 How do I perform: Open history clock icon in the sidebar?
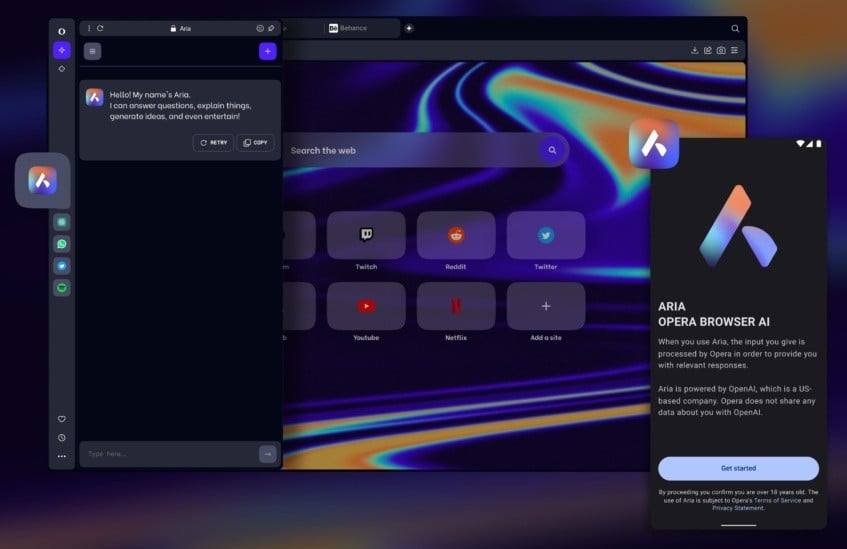(x=62, y=438)
